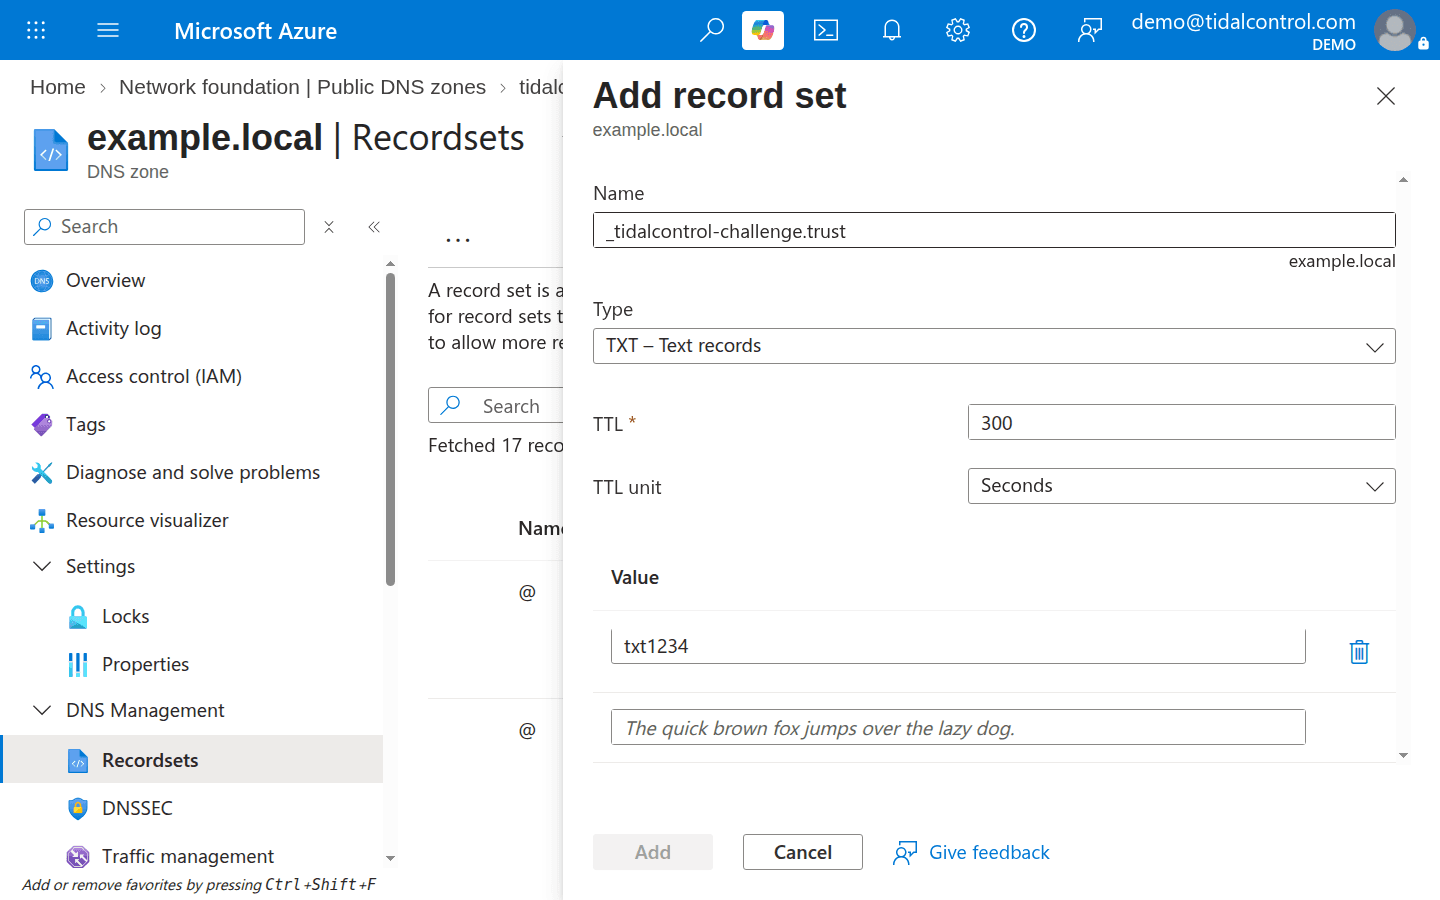The image size is (1440, 900).
Task: Open the more options ellipsis in the toolbar
Action: coord(458,240)
